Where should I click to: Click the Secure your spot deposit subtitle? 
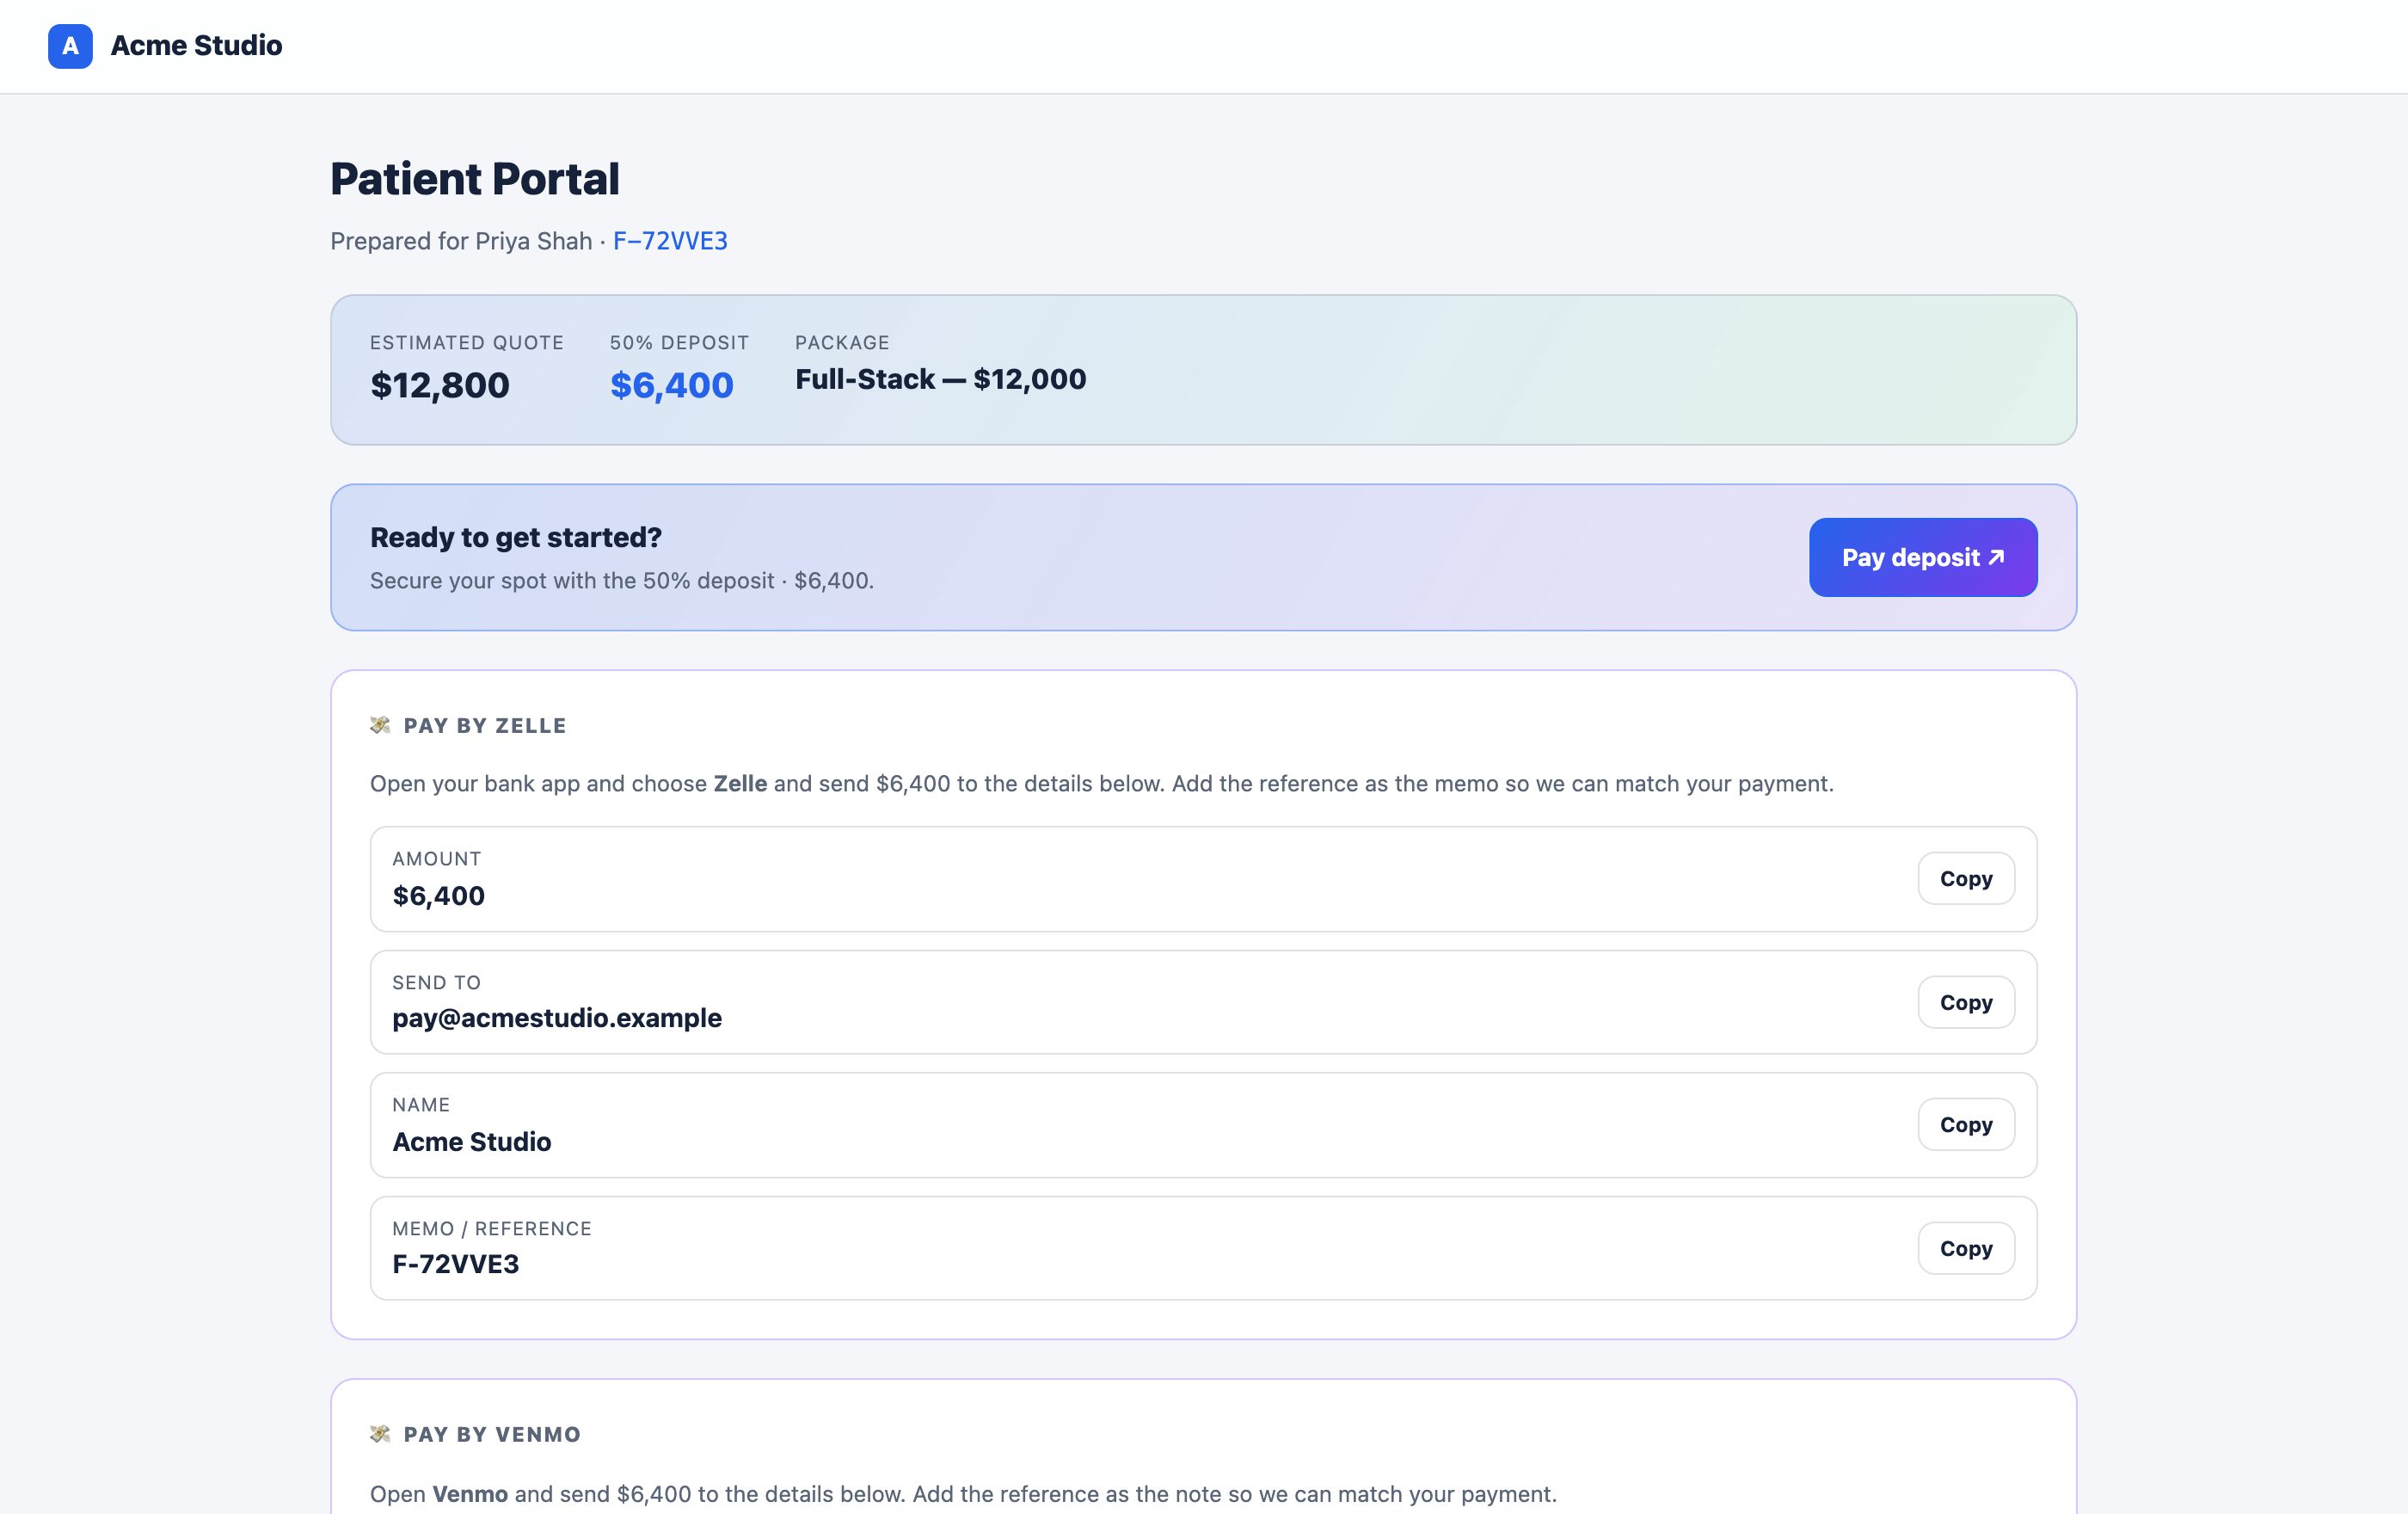click(622, 581)
